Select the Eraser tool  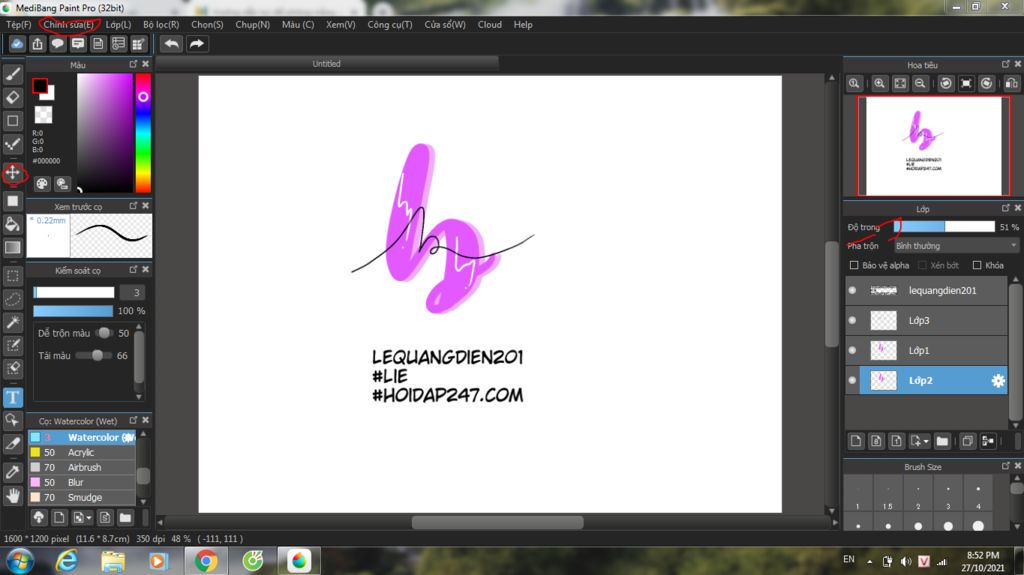[12, 97]
